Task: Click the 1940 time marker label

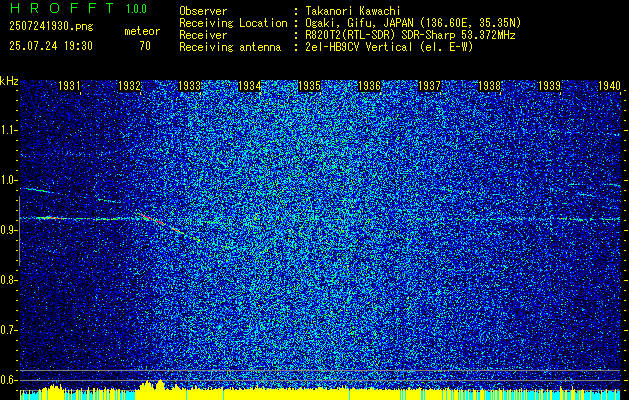Action: (609, 85)
